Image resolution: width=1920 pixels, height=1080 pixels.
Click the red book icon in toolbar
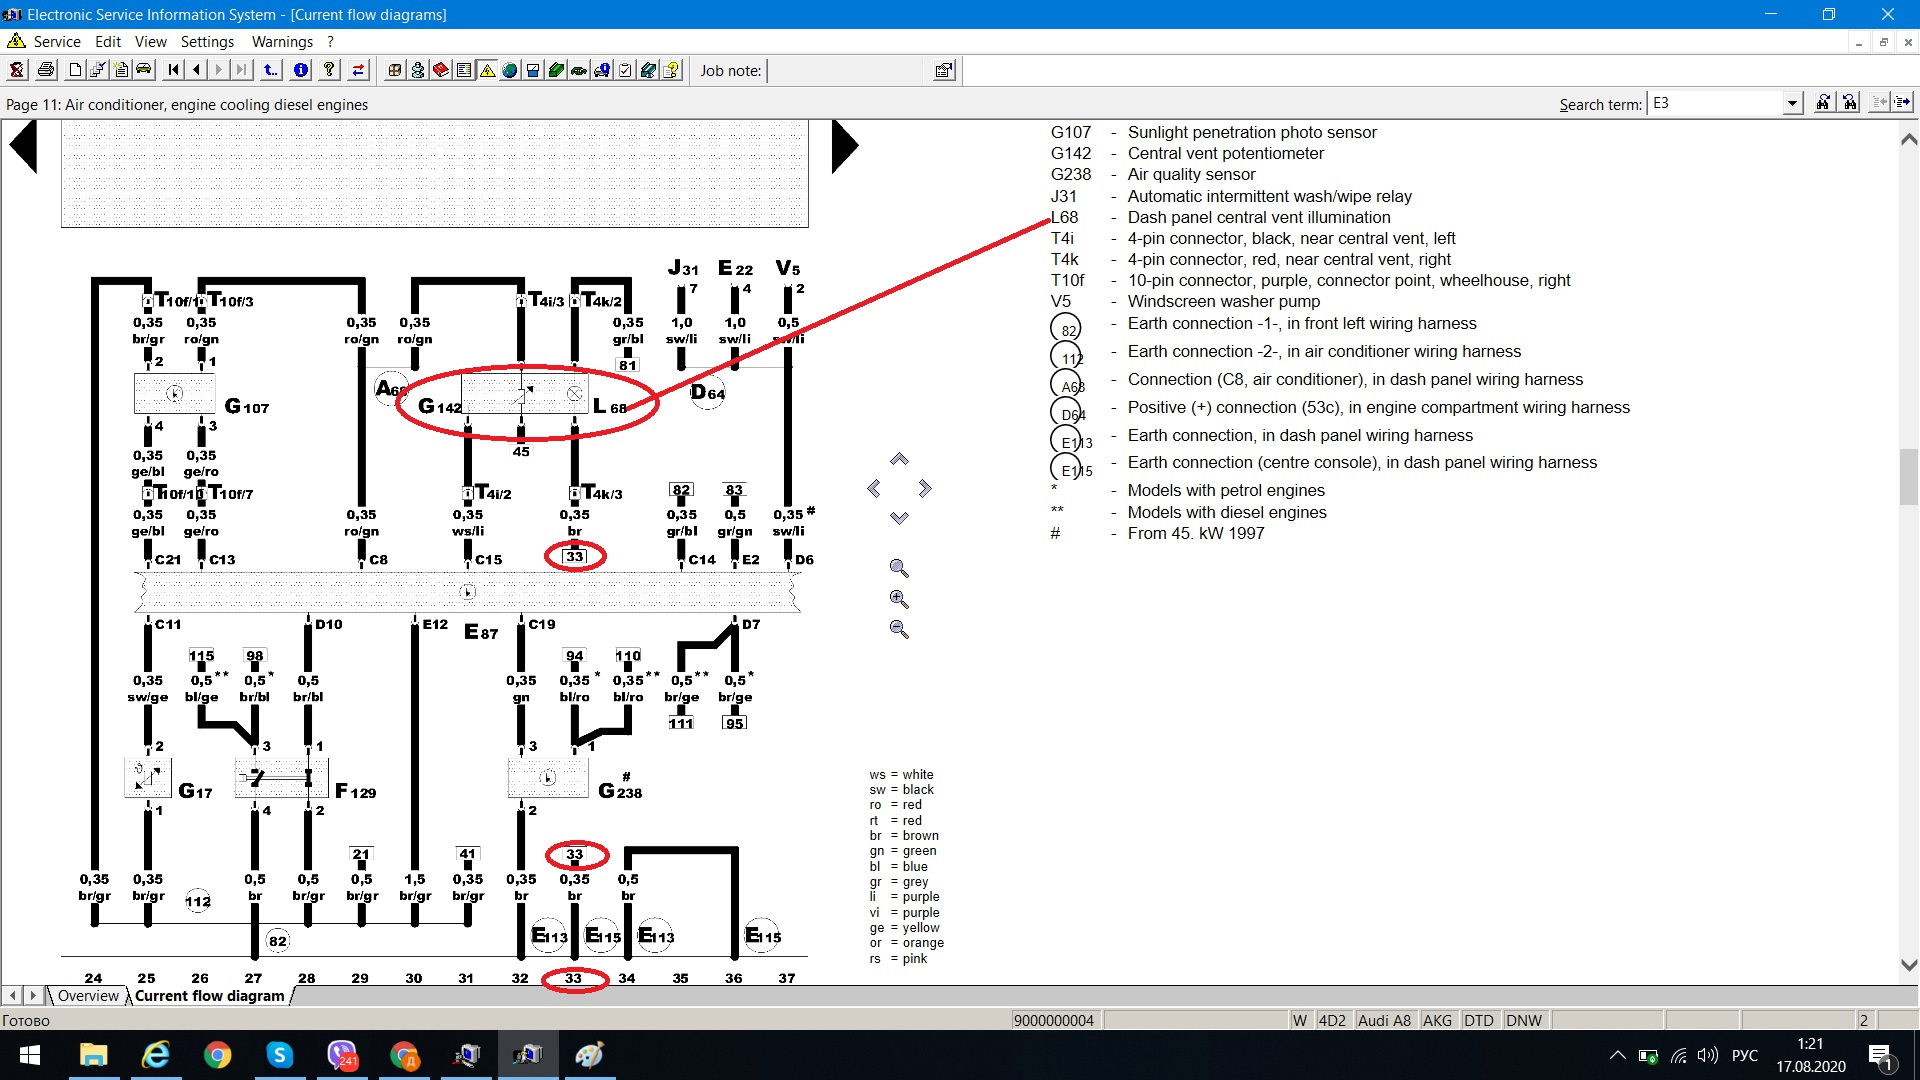440,70
